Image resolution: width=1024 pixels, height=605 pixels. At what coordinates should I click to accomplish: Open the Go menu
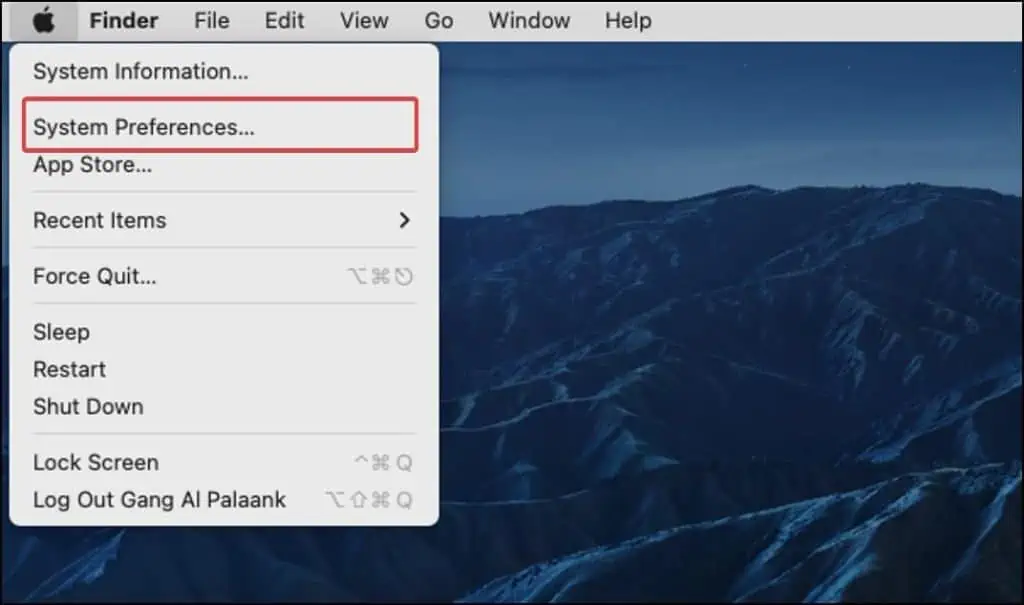[x=438, y=20]
